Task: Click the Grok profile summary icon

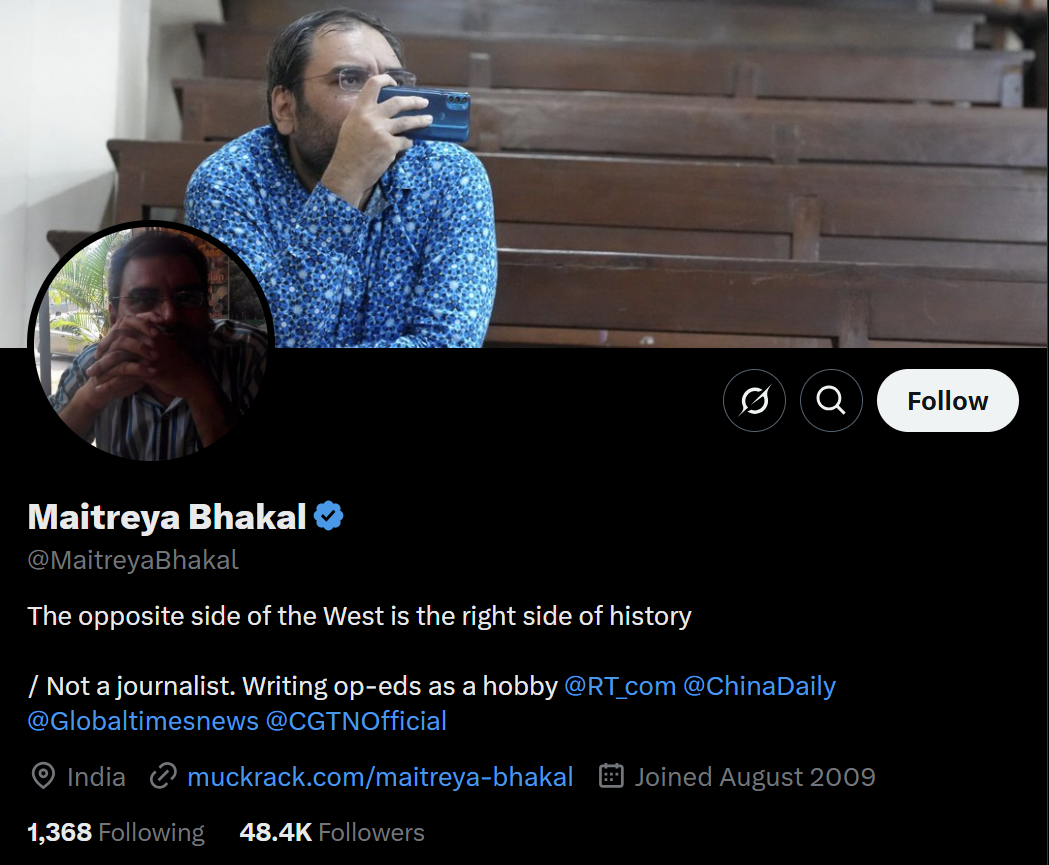Action: click(x=754, y=401)
